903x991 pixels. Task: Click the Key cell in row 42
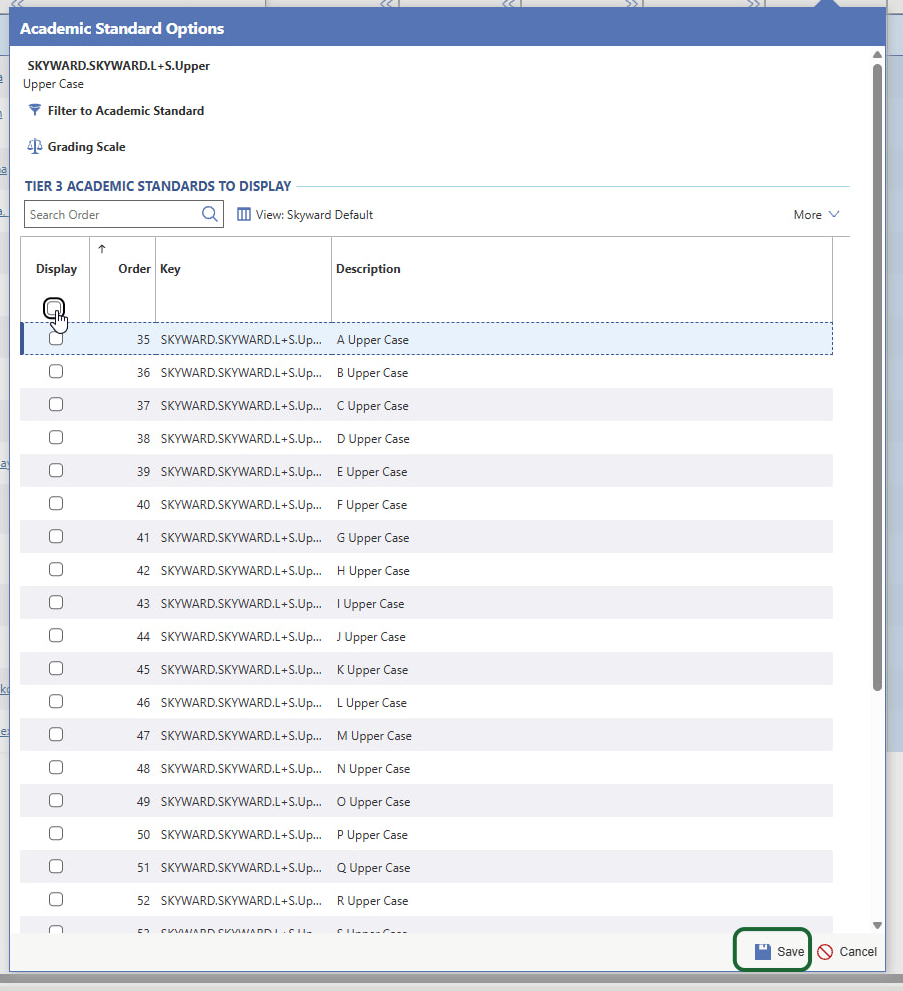pos(241,571)
